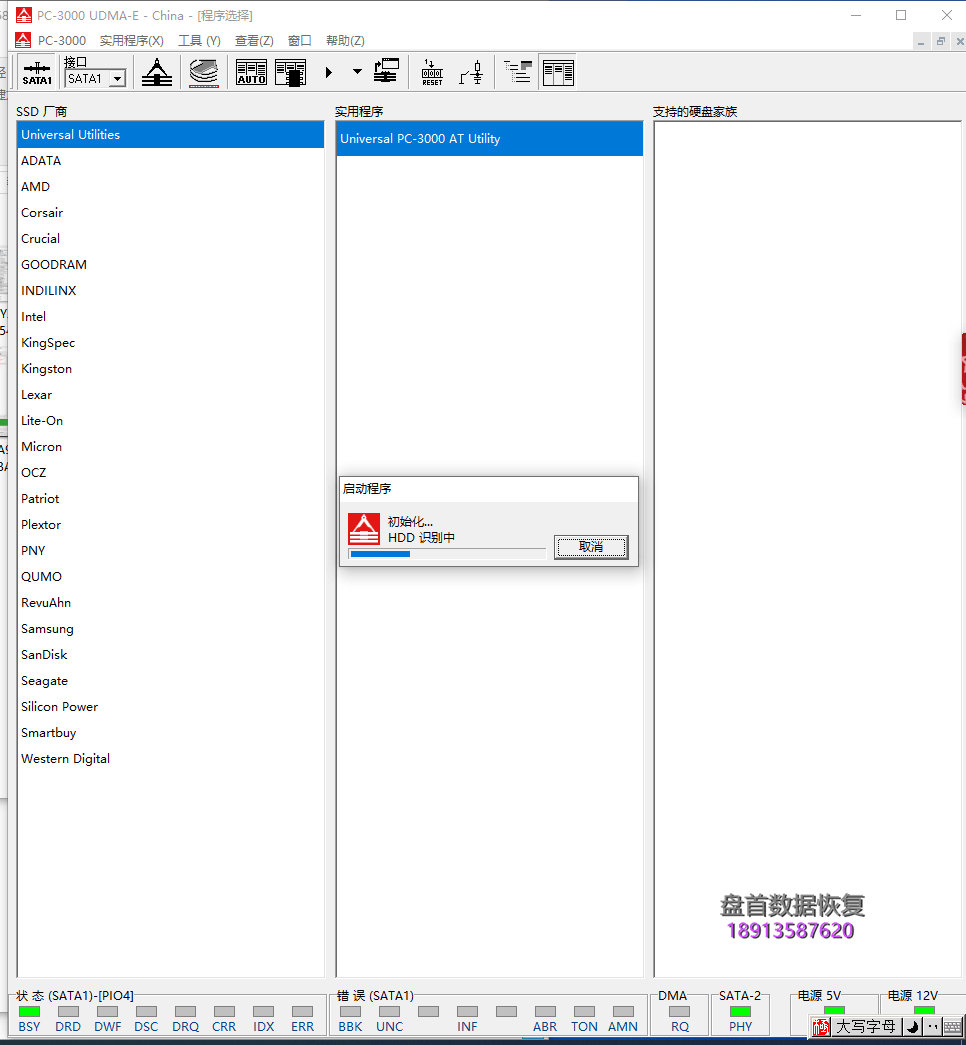
Task: Select Samsung in SSD vendor list
Action: [x=171, y=628]
